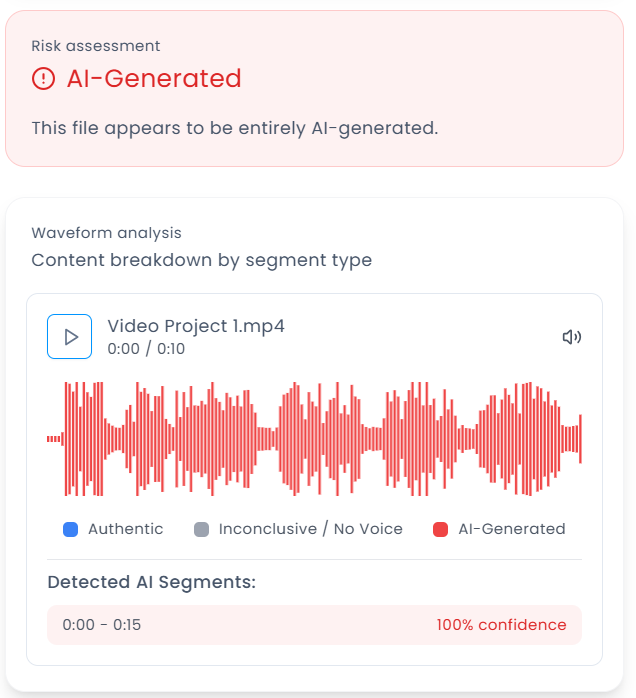Screen dimensions: 636x698
Task: Select the "AI-Generated" legend label under the waveform
Action: [511, 529]
